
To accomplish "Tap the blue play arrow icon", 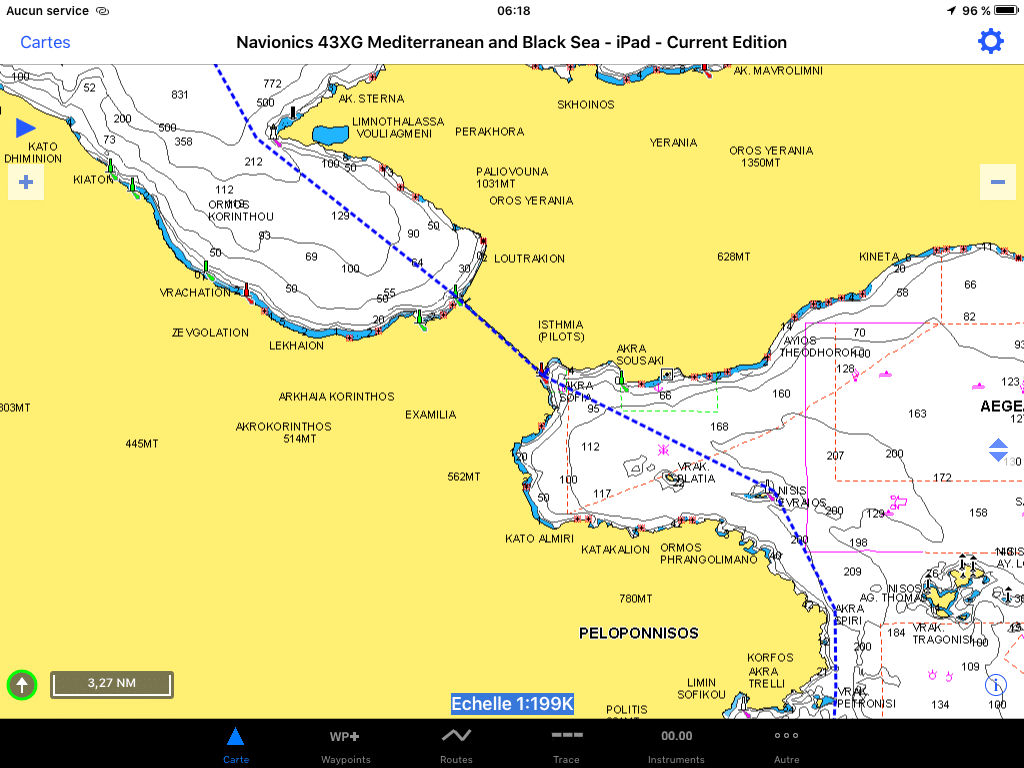I will [x=25, y=128].
